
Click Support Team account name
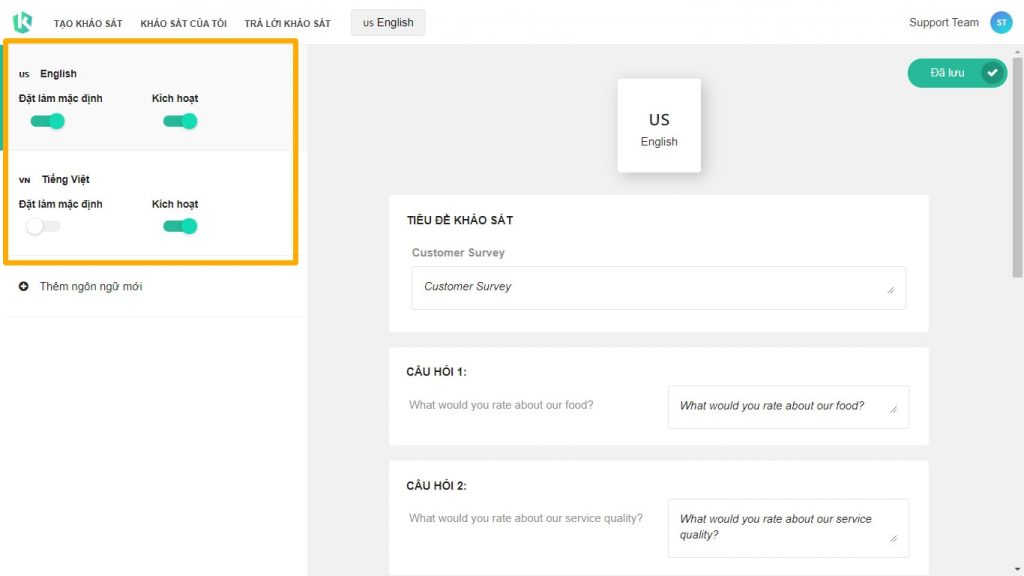944,22
